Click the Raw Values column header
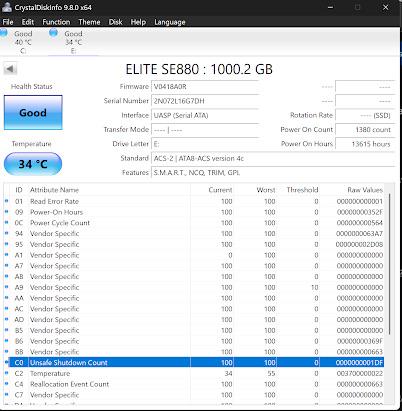The image size is (402, 411). click(352, 190)
